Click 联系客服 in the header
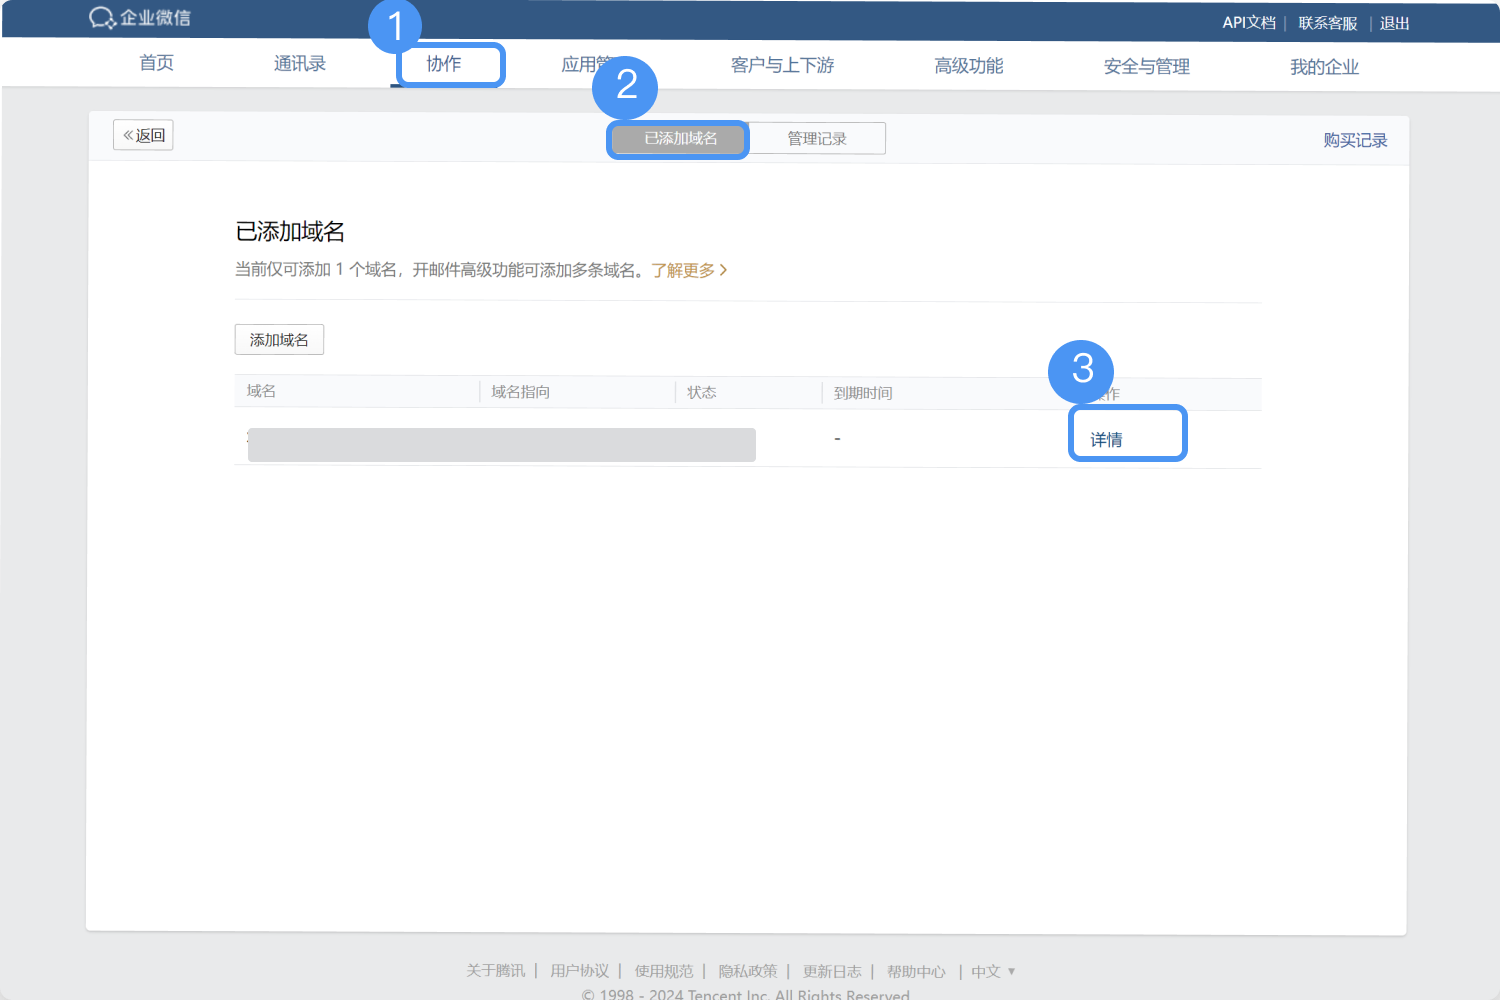This screenshot has height=1000, width=1500. 1327,23
